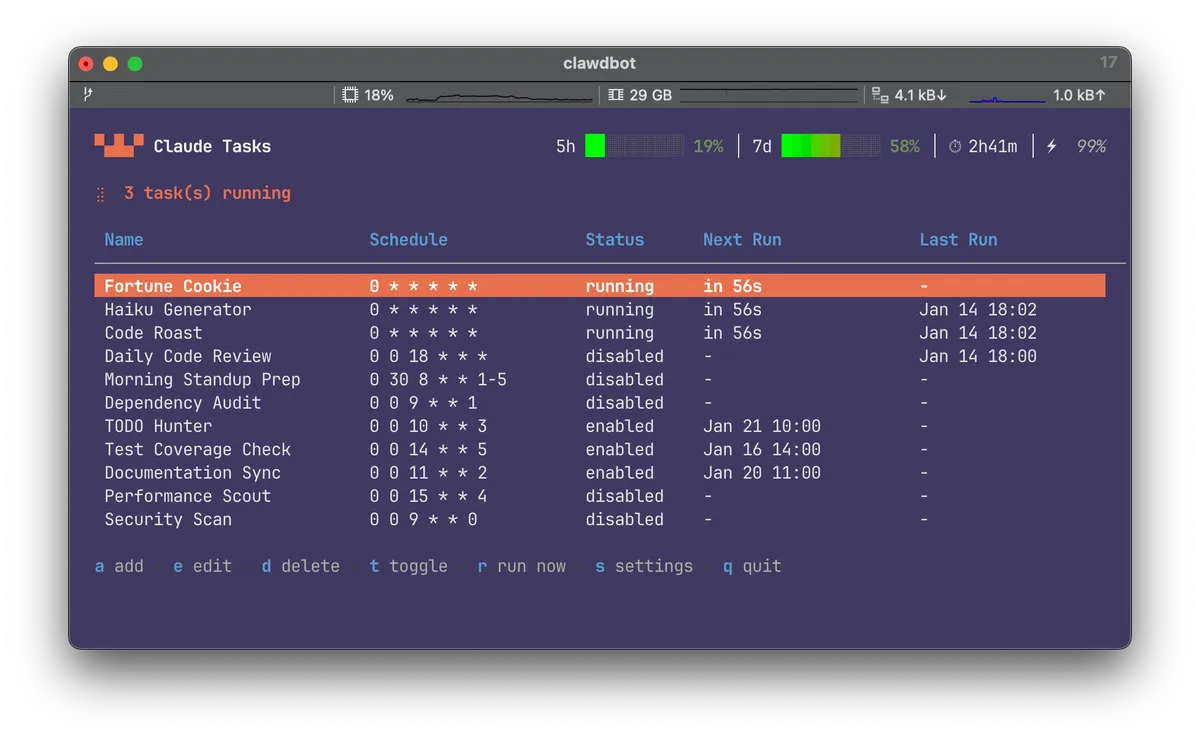Click the 'r run now' footer command
Viewport: 1200px width, 740px height.
click(521, 566)
